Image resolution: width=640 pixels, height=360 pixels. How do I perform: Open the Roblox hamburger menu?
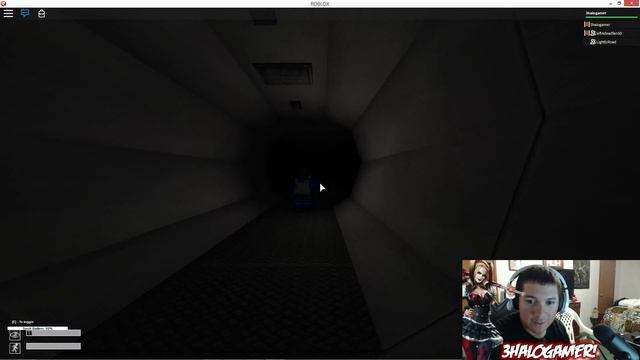[x=8, y=13]
